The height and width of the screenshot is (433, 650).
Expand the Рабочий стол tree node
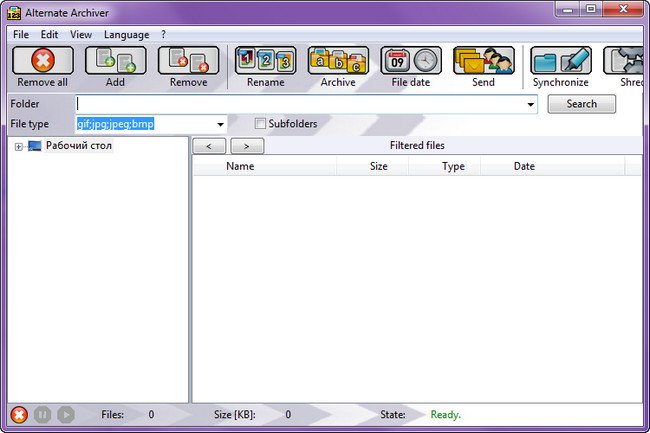point(18,147)
